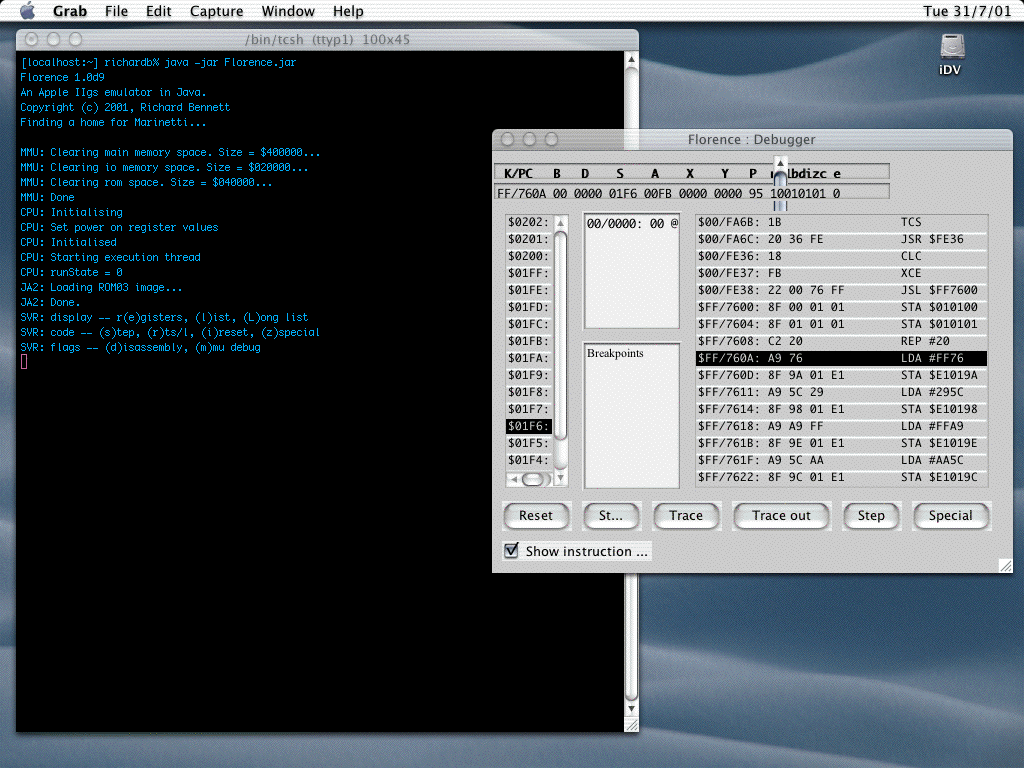Screen dimensions: 1024x768
Task: Click the Trace button
Action: pos(686,515)
